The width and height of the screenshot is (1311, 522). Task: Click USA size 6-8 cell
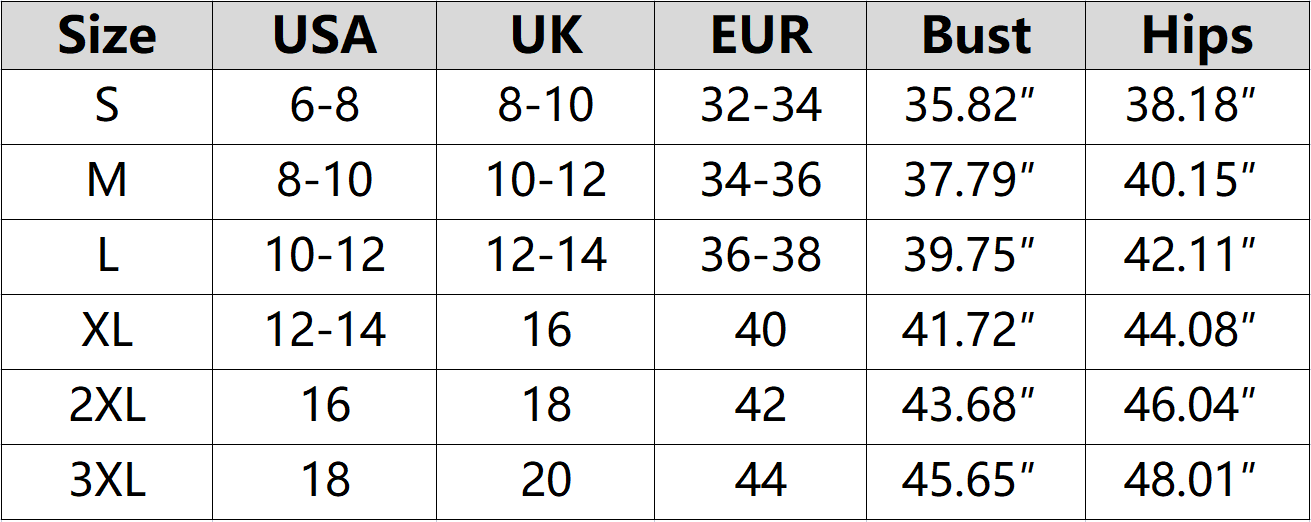[x=324, y=106]
